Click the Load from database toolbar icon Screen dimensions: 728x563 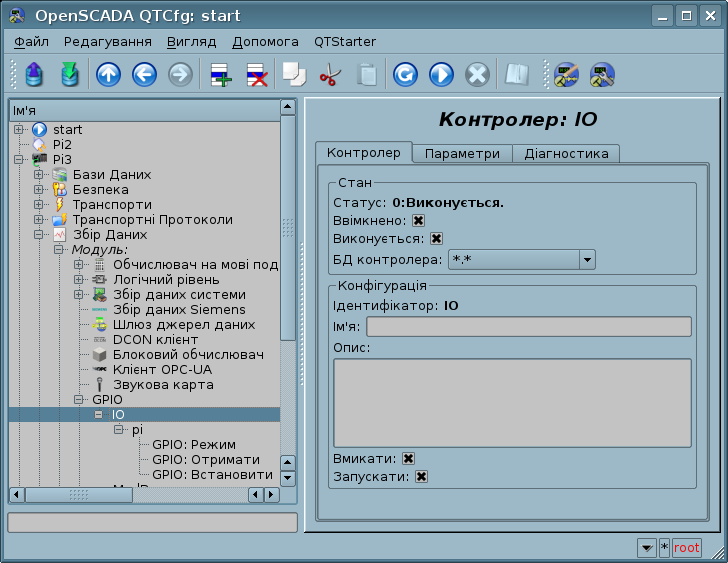point(34,75)
